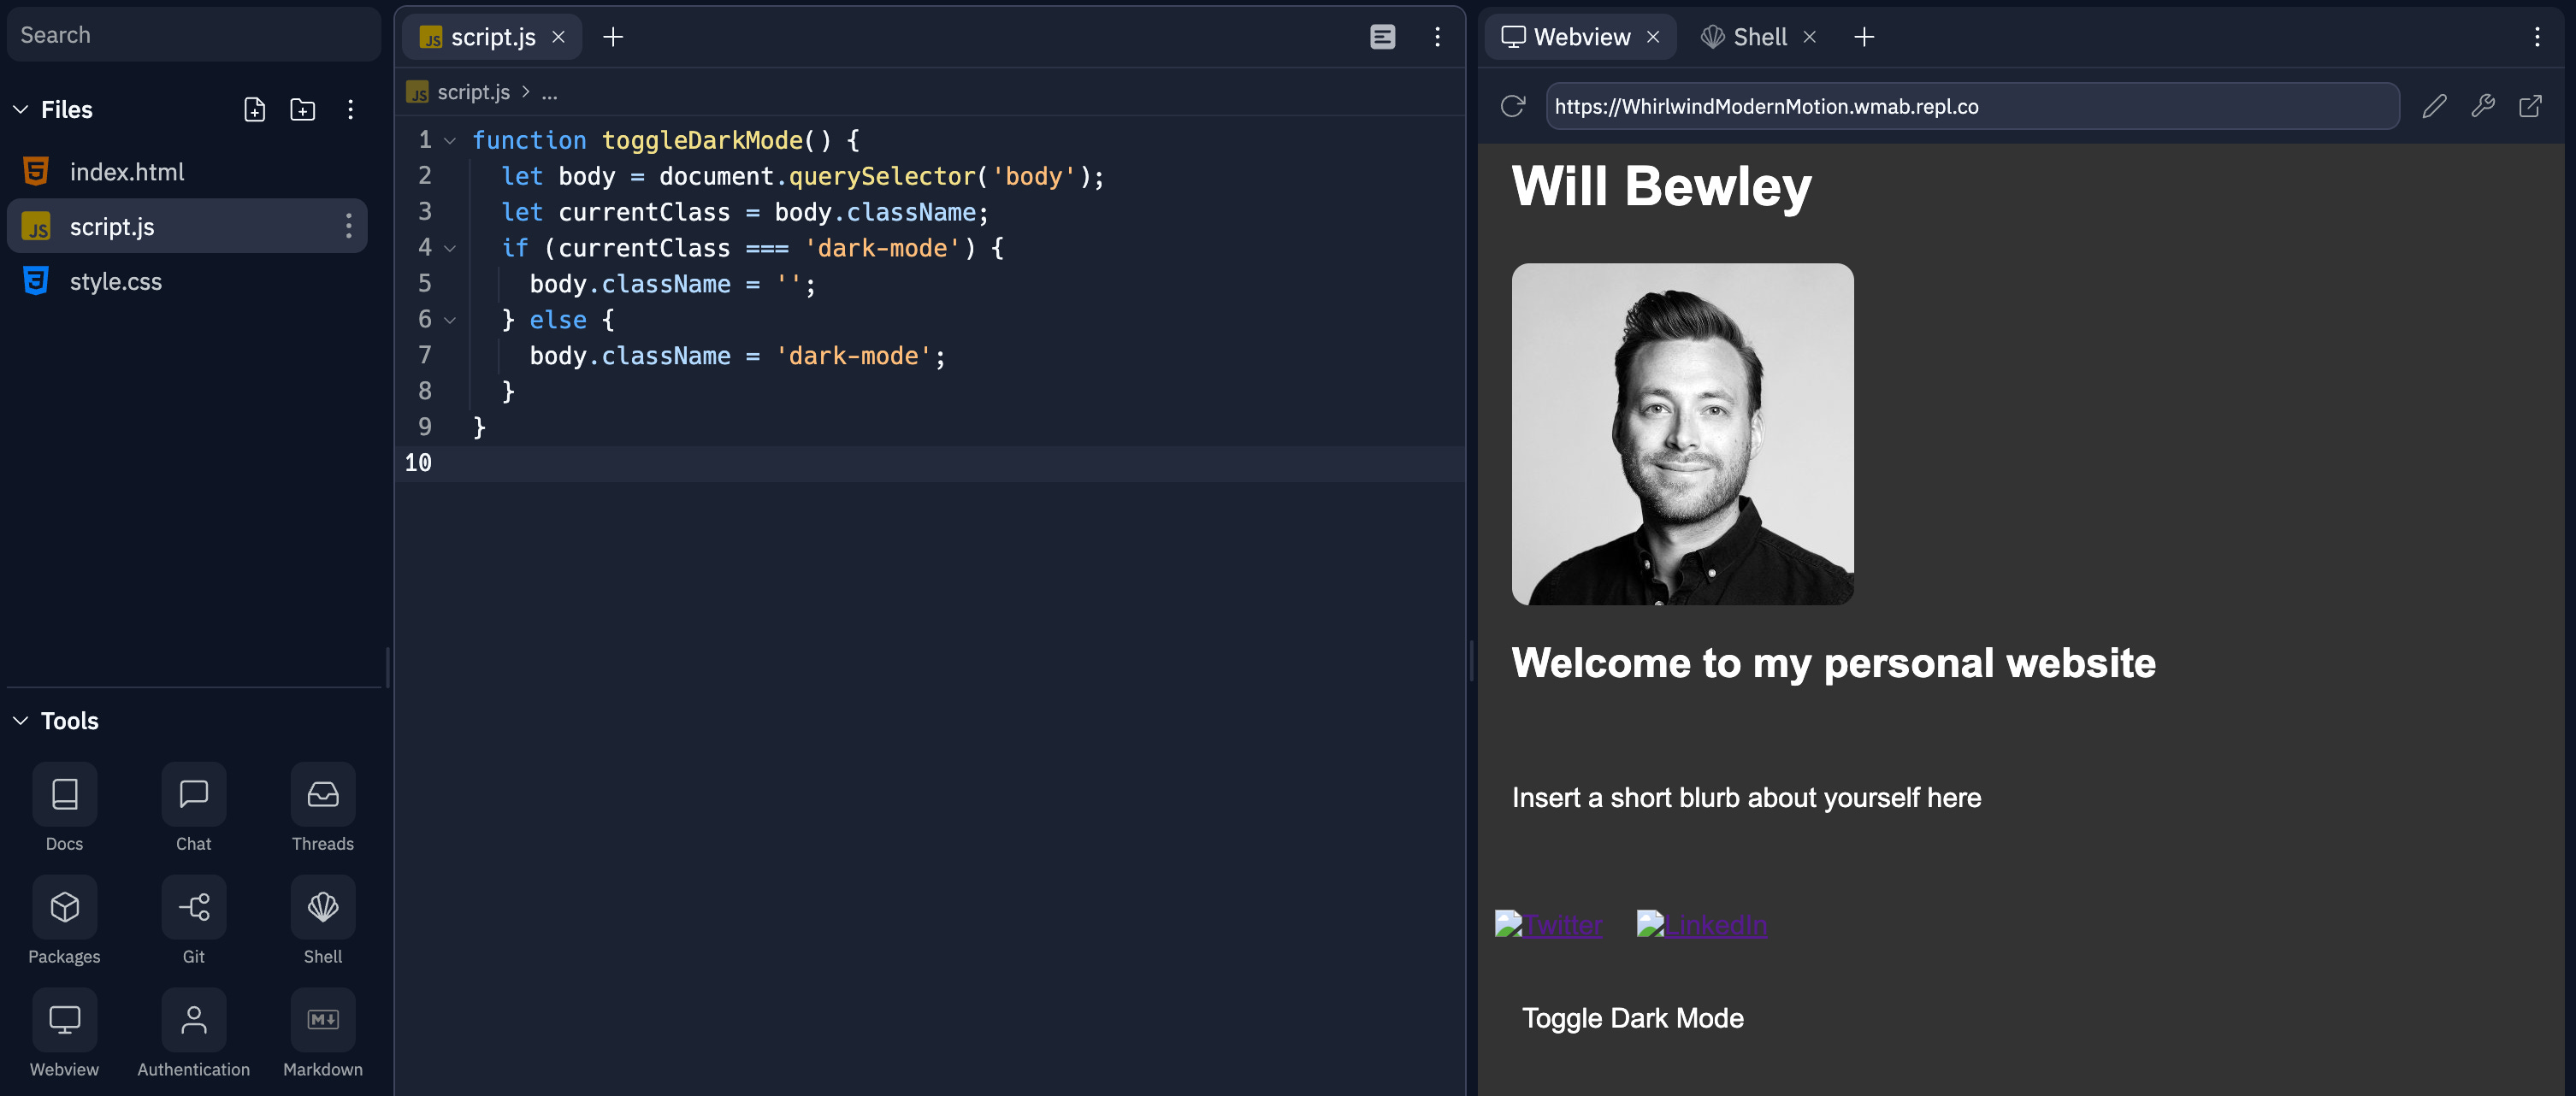Open the script.js row three-dot menu
The image size is (2576, 1096).
point(348,226)
